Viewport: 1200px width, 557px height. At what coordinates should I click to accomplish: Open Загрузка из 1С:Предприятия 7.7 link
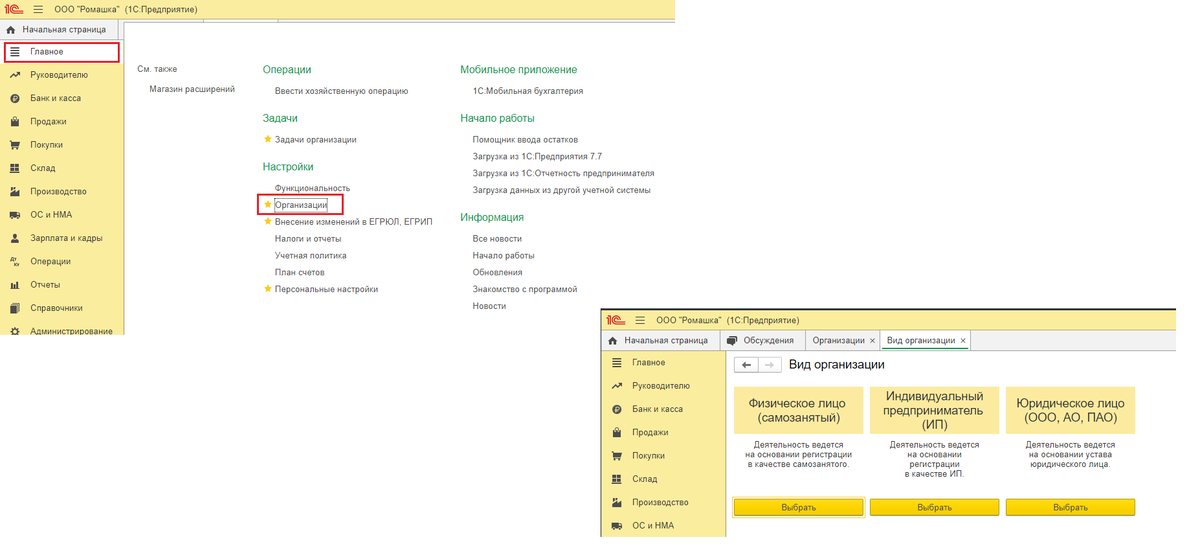point(537,157)
